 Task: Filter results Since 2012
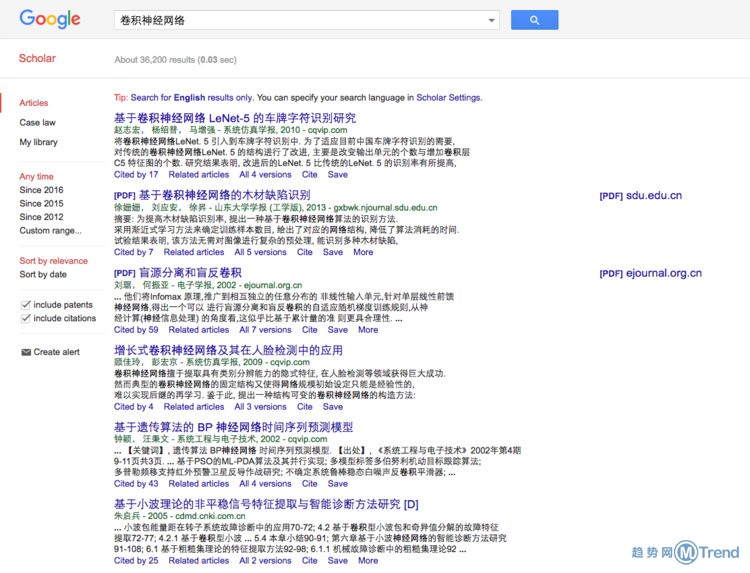pos(41,217)
